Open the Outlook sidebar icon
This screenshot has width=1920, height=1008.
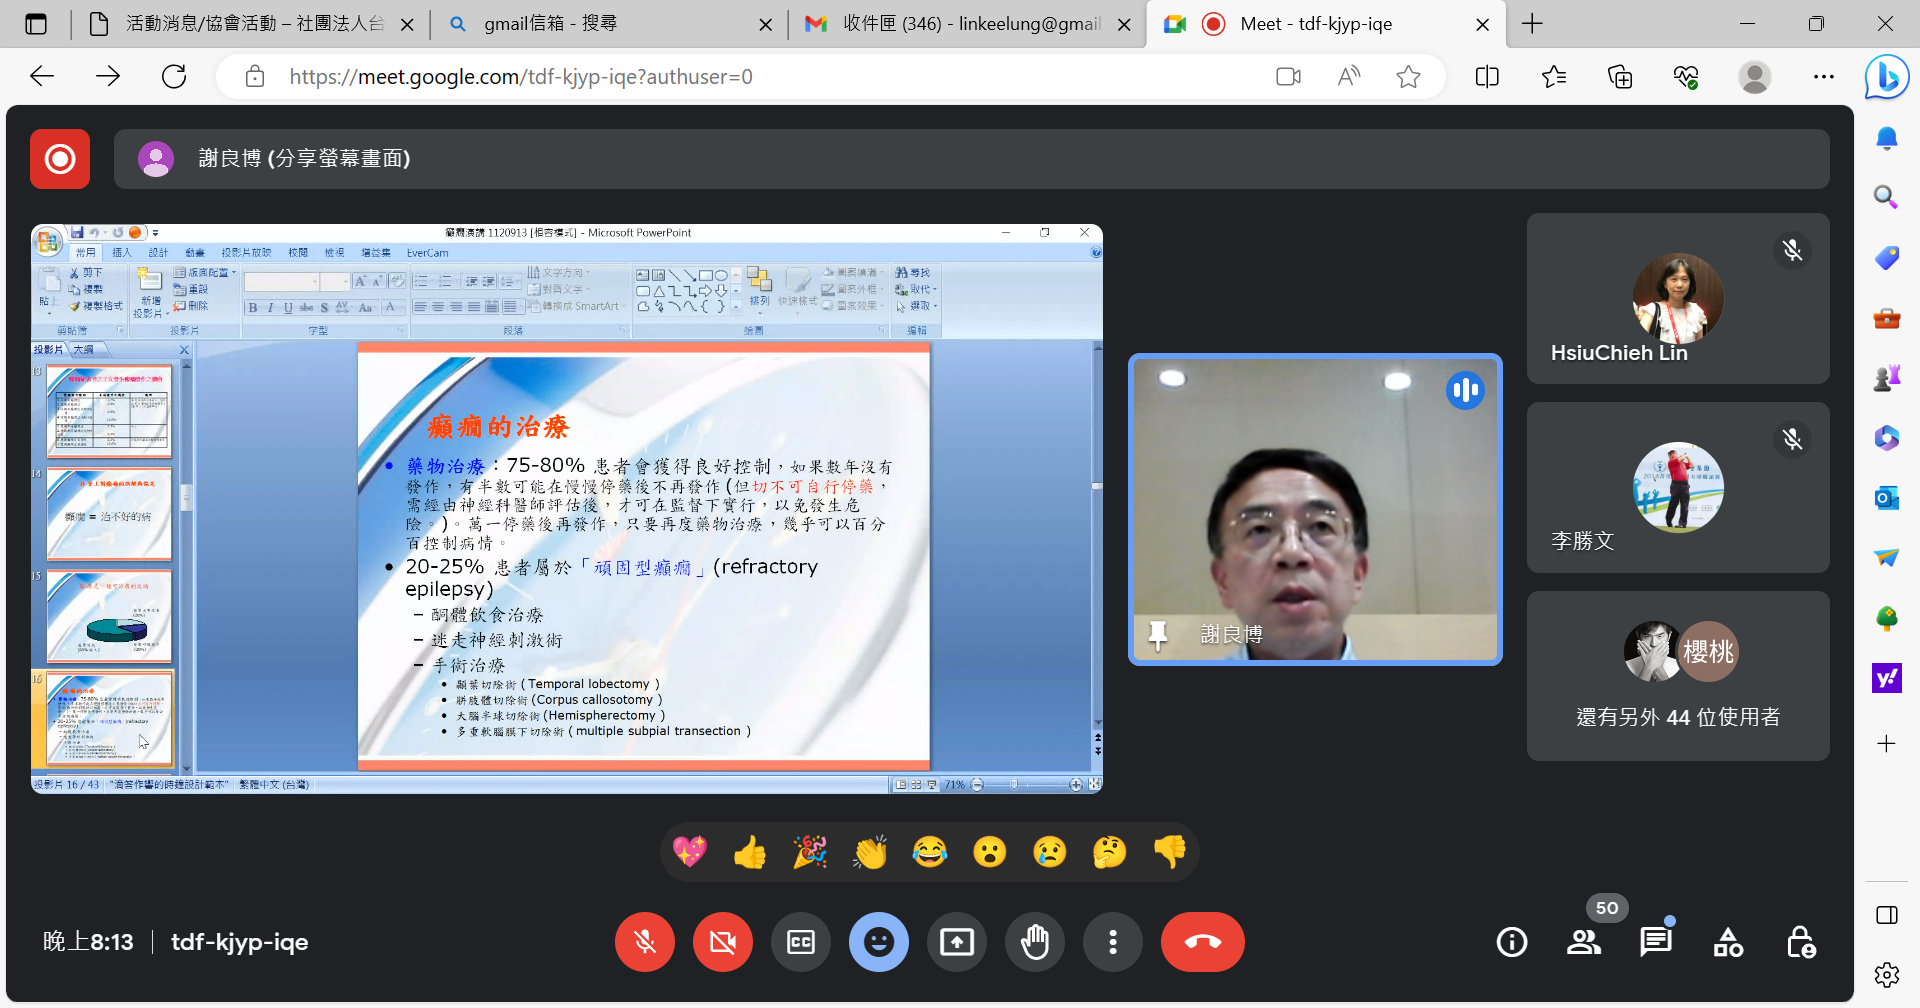pos(1886,498)
